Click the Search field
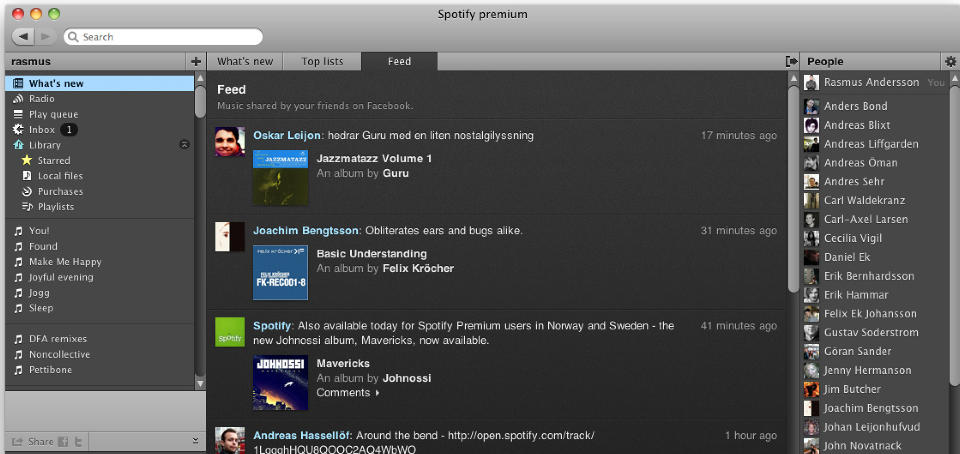 click(163, 37)
